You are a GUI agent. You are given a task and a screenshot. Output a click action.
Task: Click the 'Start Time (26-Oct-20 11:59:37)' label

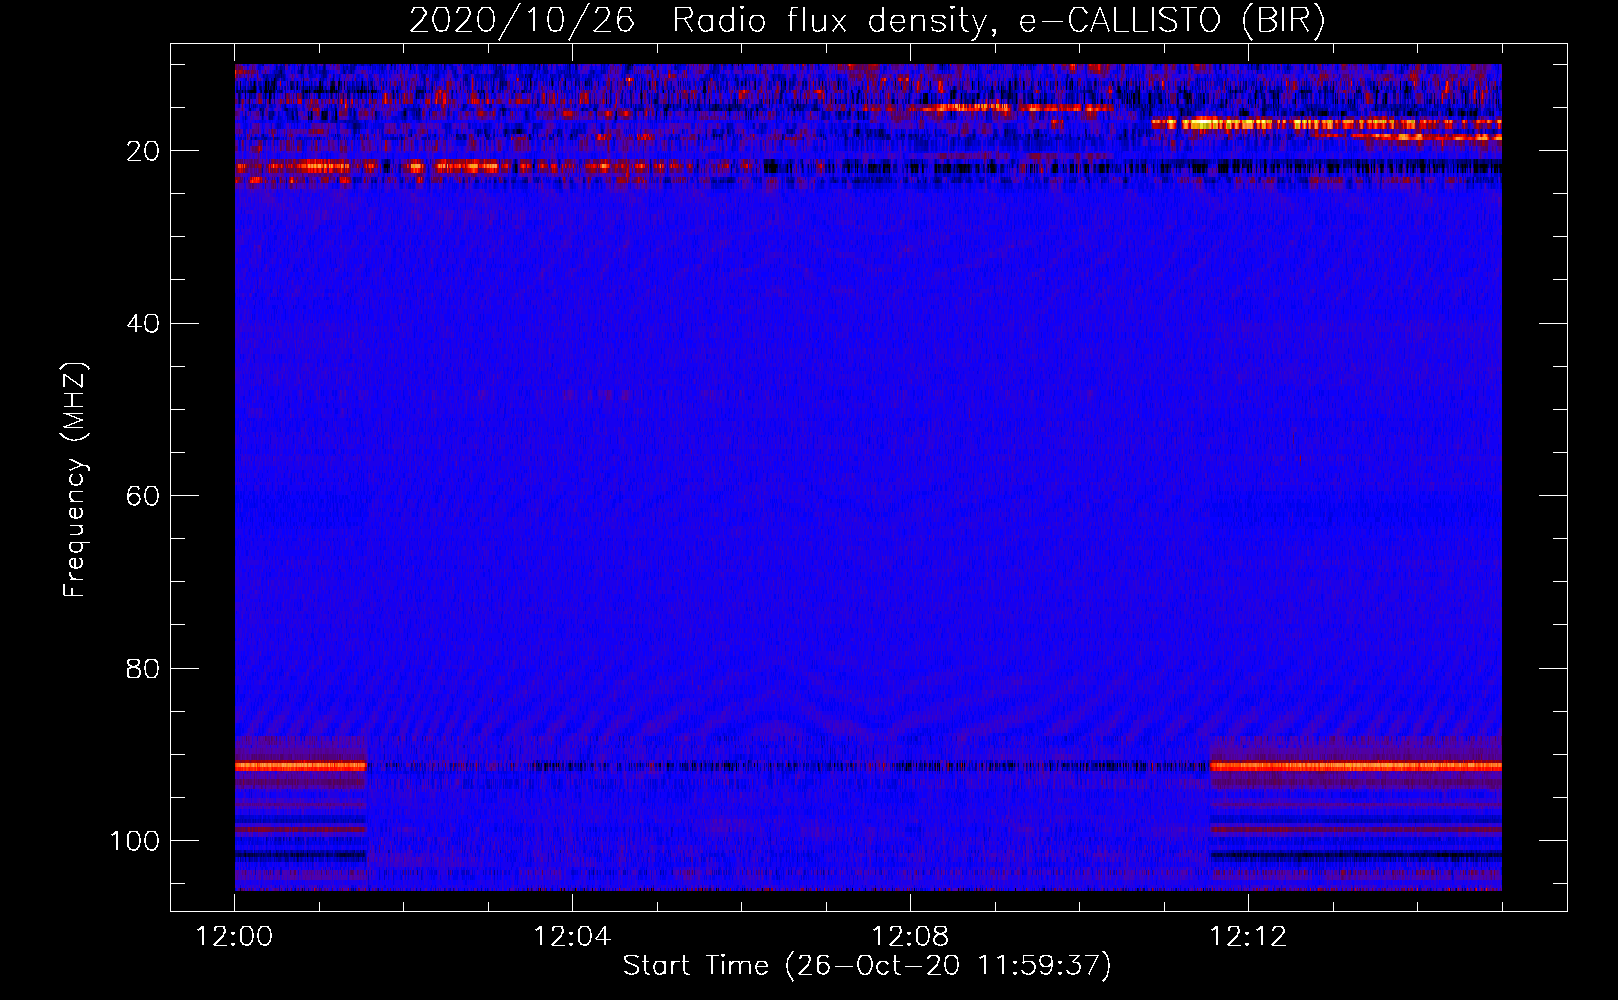coord(867,966)
